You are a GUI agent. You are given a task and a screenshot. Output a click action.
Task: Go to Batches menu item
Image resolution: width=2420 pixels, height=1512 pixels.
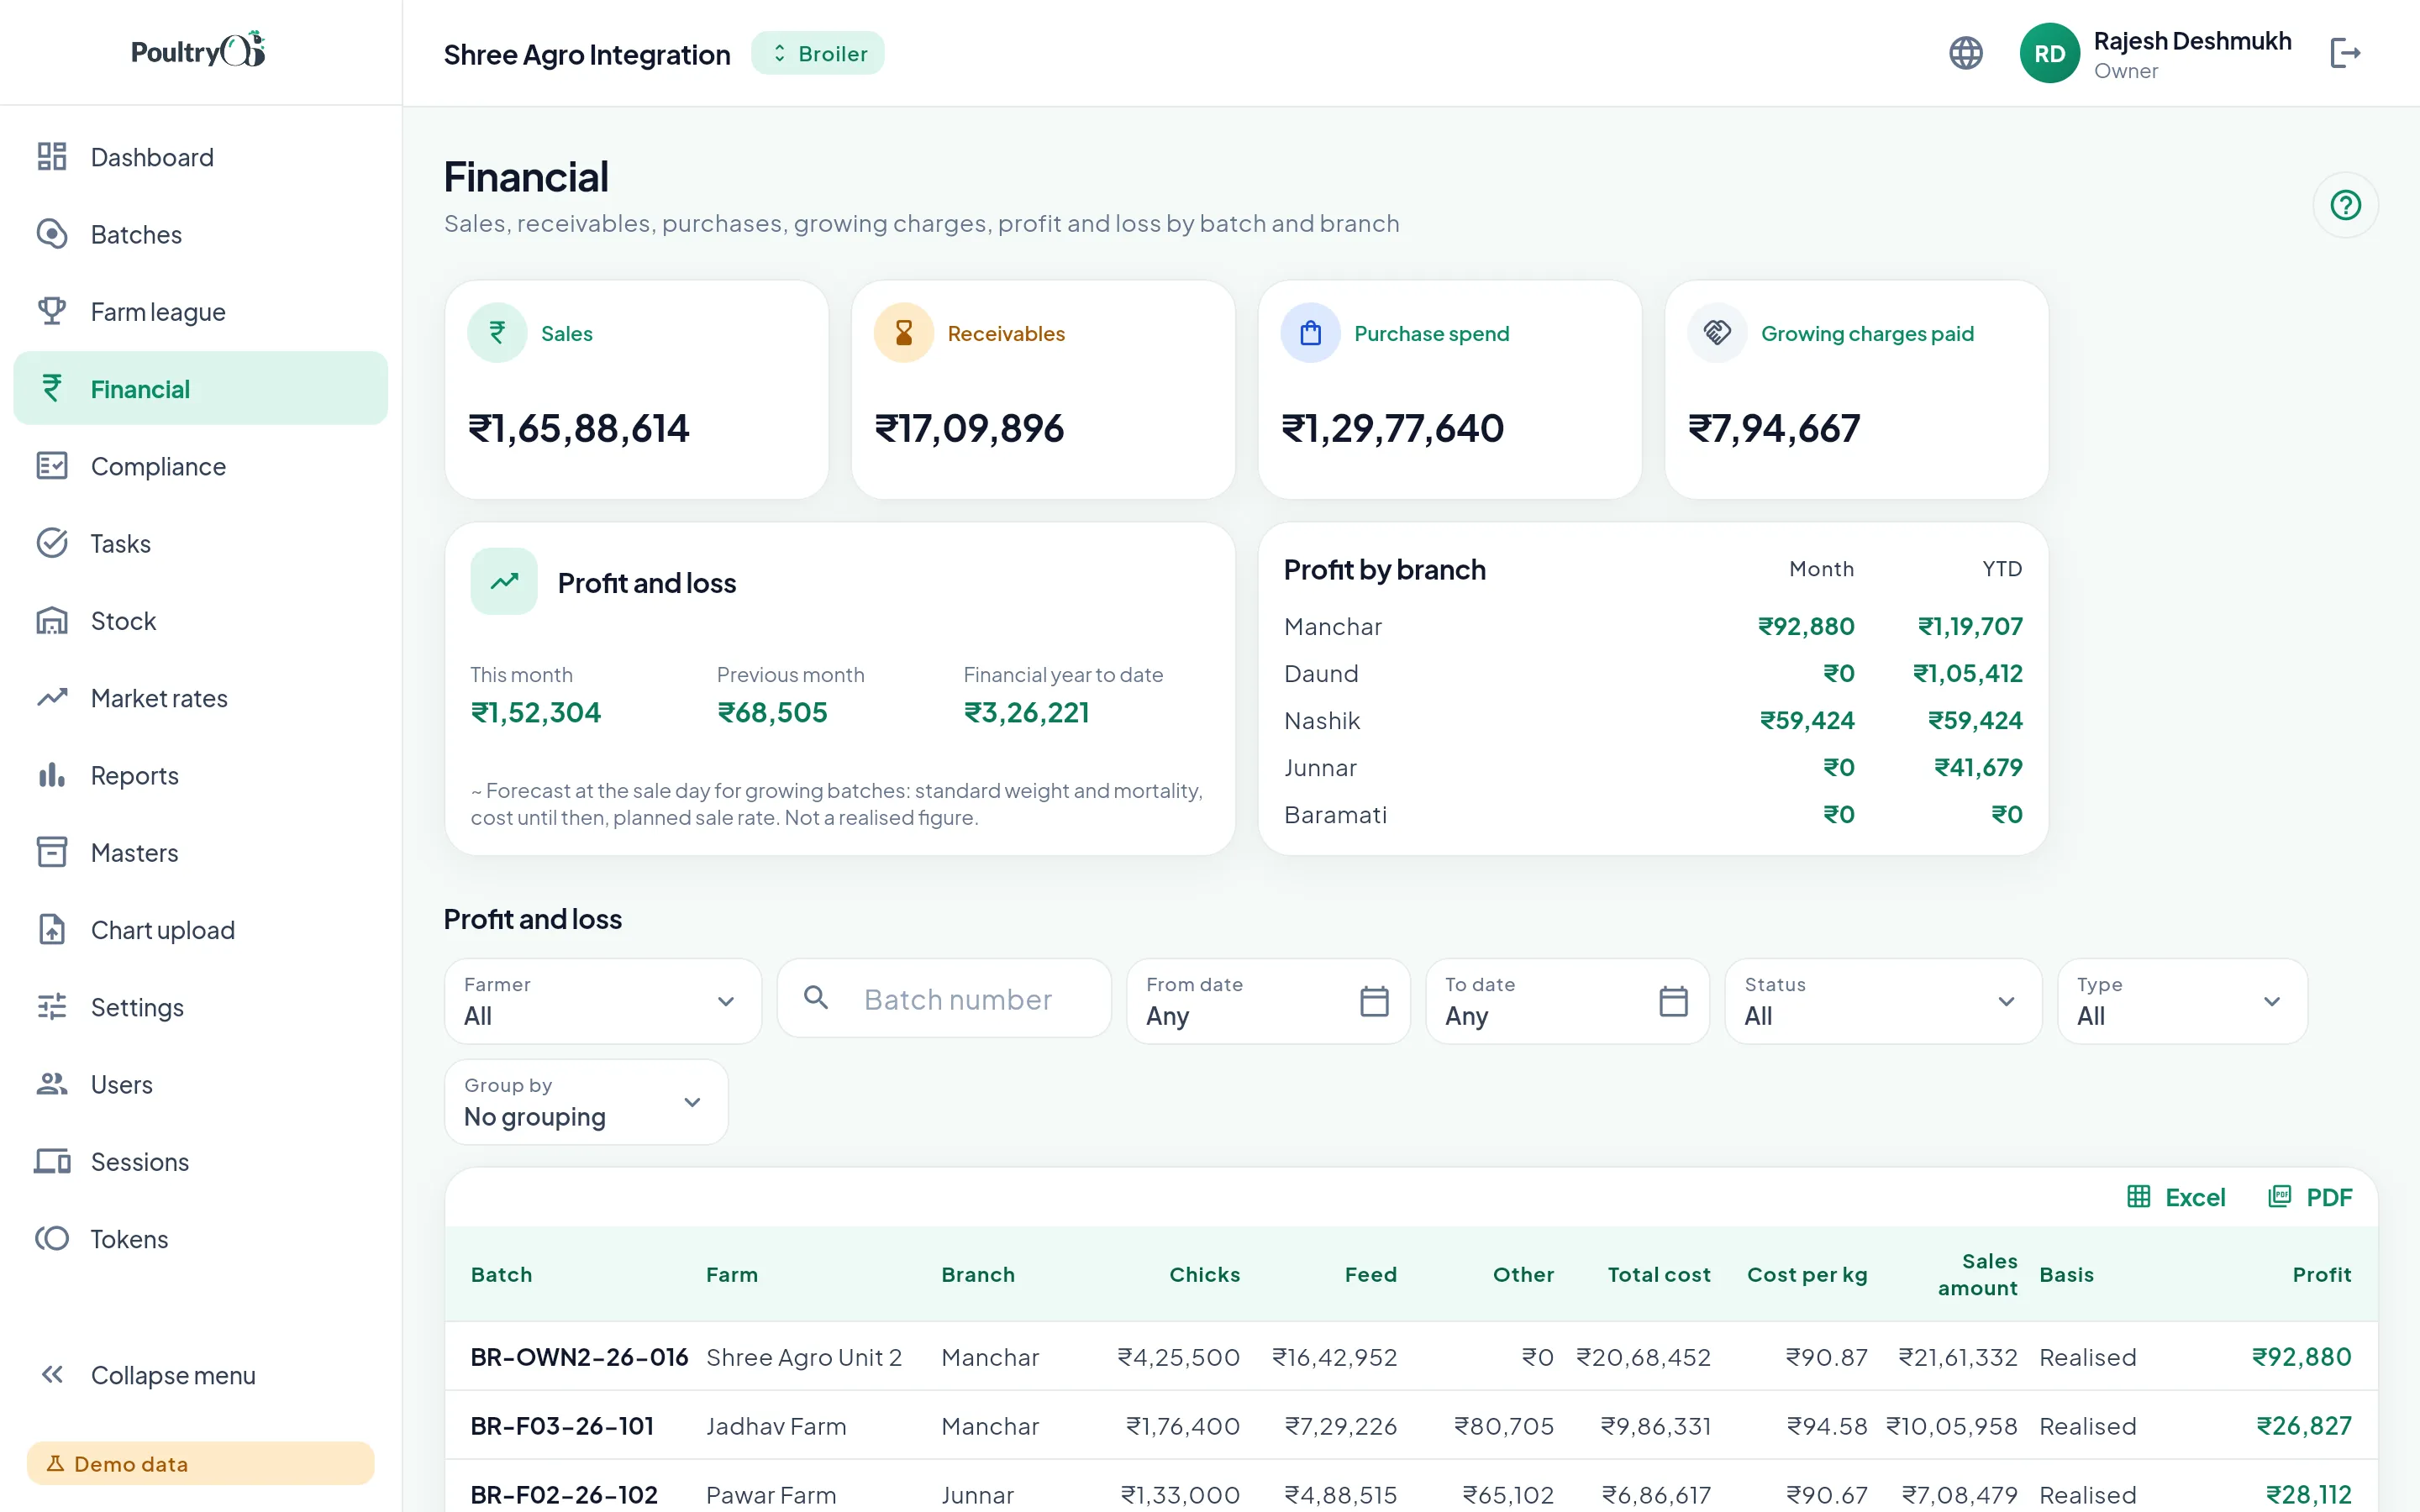200,234
